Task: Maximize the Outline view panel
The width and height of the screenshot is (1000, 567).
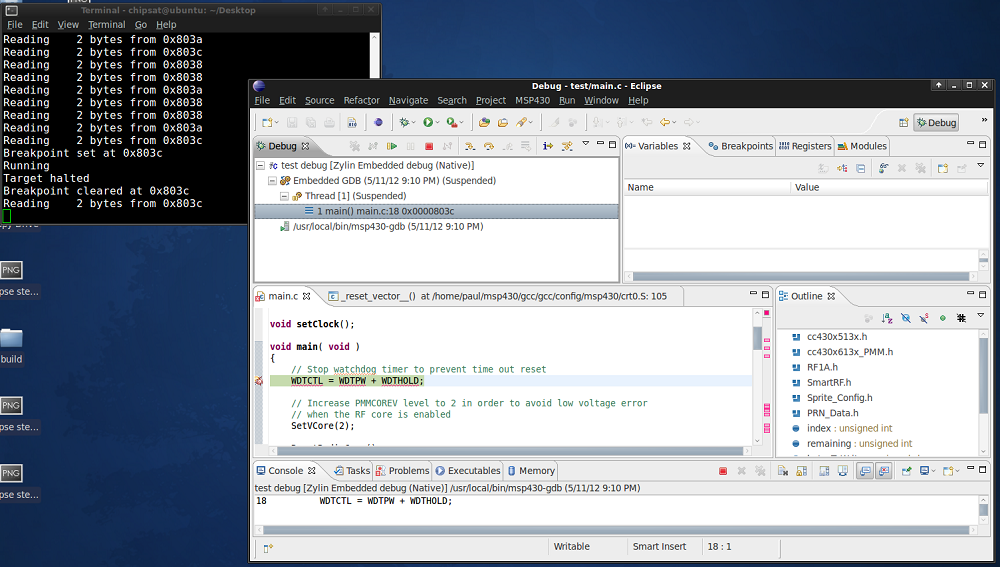Action: point(983,294)
